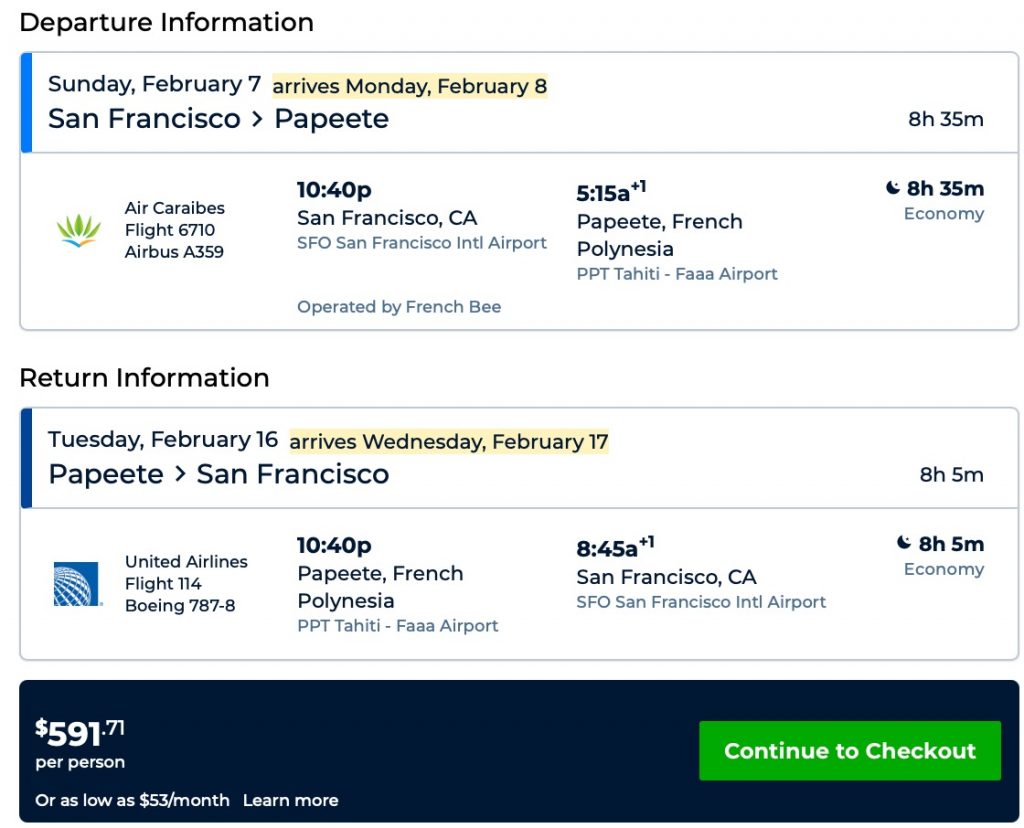
Task: Open the Learn more financing link
Action: click(x=290, y=800)
